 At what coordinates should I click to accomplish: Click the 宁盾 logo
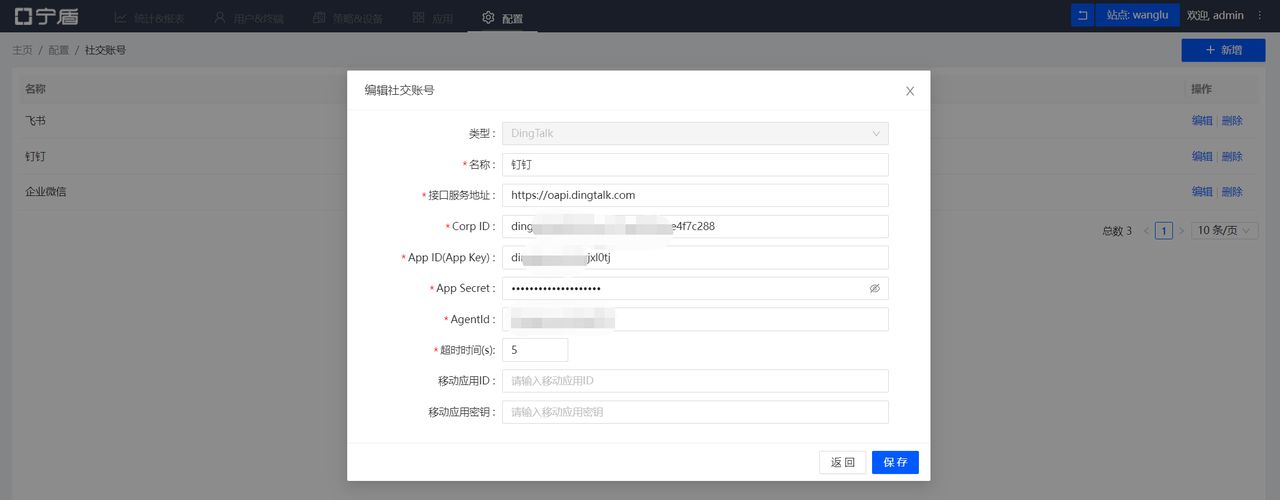(x=46, y=17)
